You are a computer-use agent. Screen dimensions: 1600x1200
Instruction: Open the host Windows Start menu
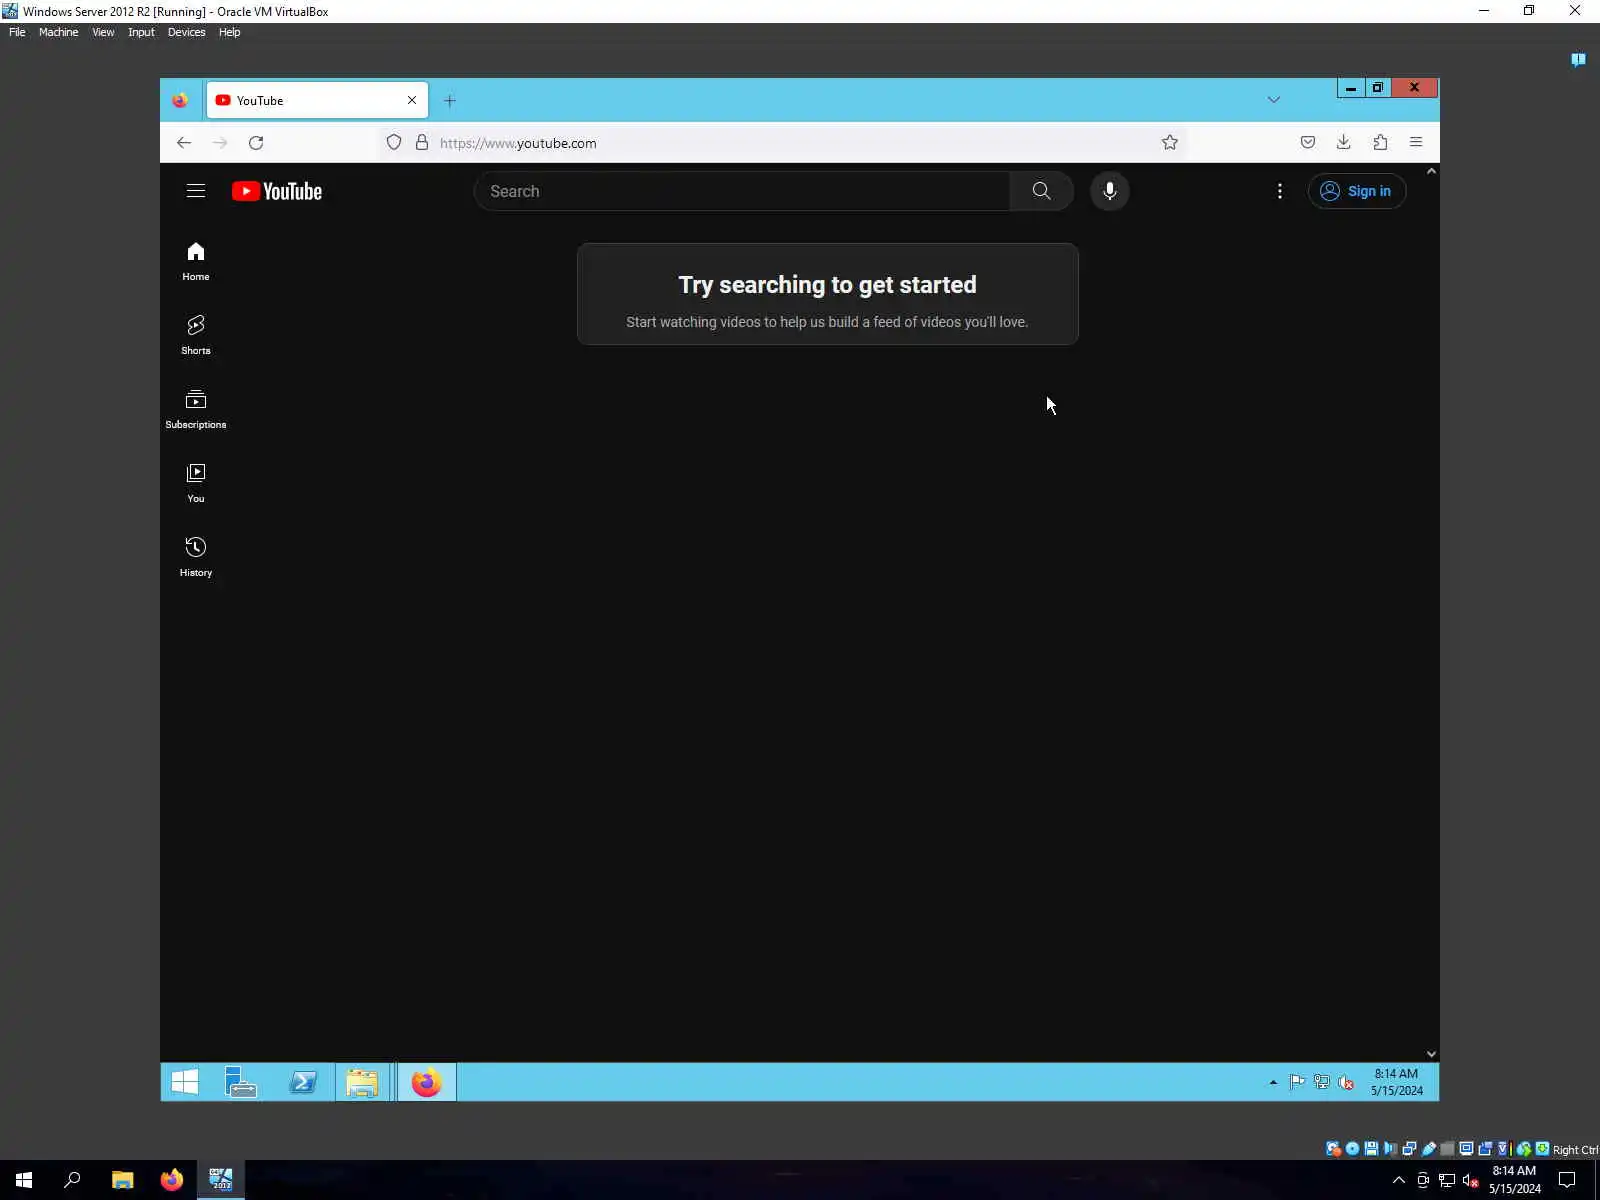[24, 1180]
